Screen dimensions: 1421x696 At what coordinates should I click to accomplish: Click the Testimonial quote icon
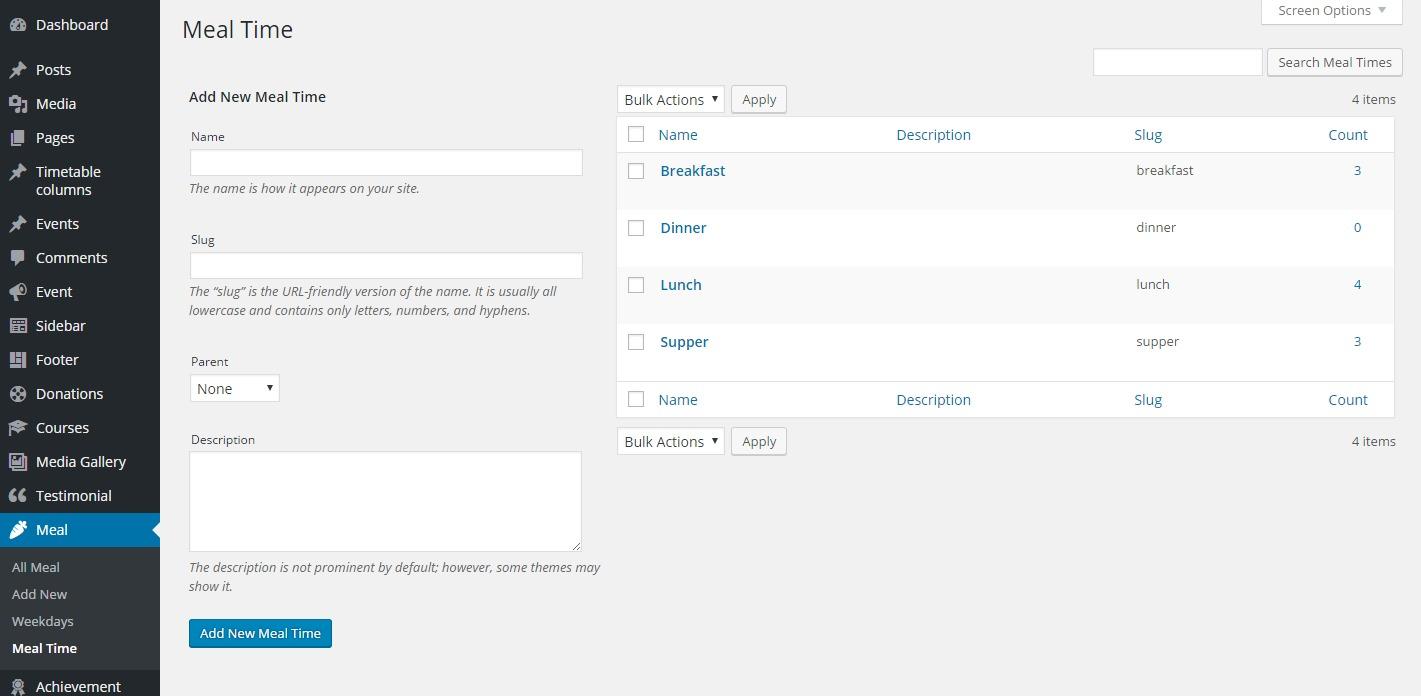click(17, 496)
